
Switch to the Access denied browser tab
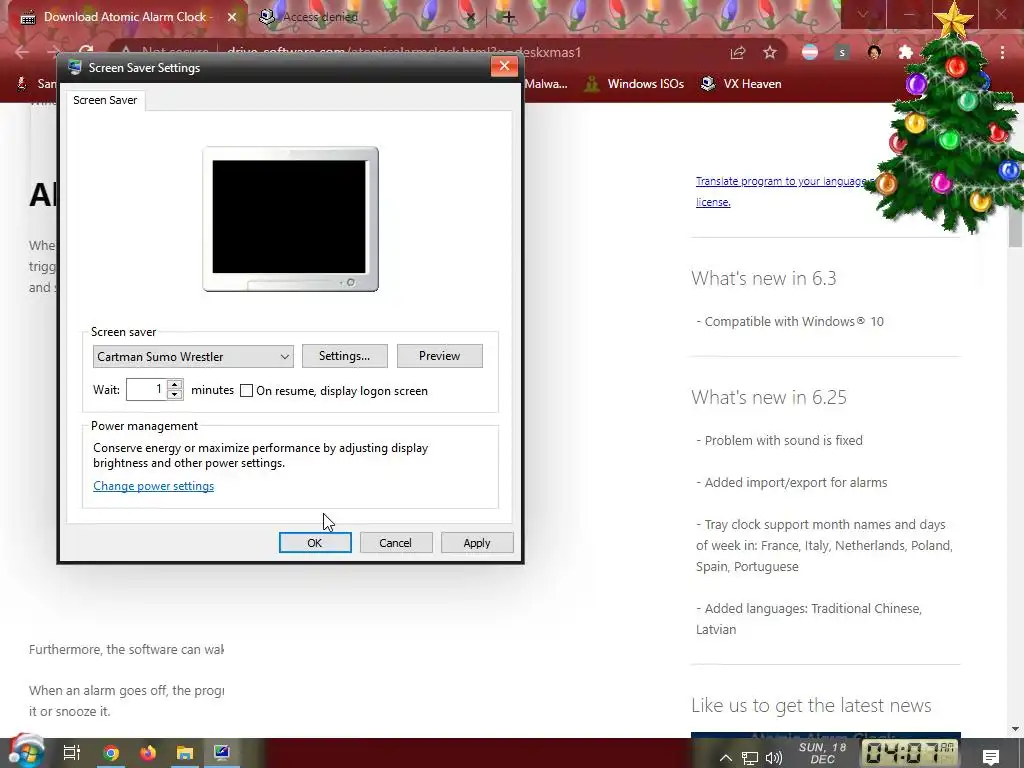(320, 17)
